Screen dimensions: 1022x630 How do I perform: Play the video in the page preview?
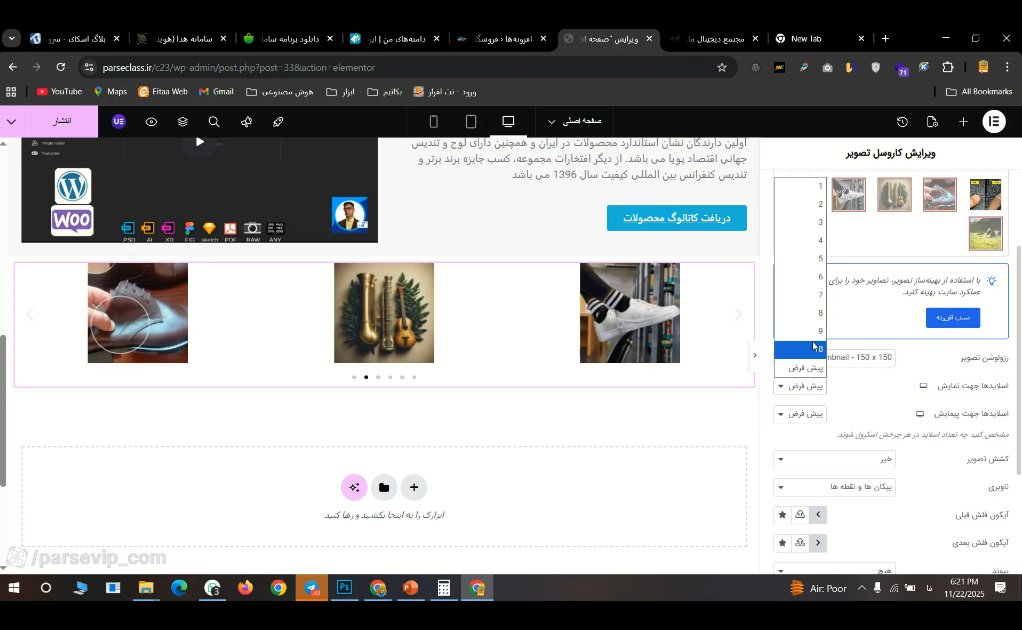(200, 142)
